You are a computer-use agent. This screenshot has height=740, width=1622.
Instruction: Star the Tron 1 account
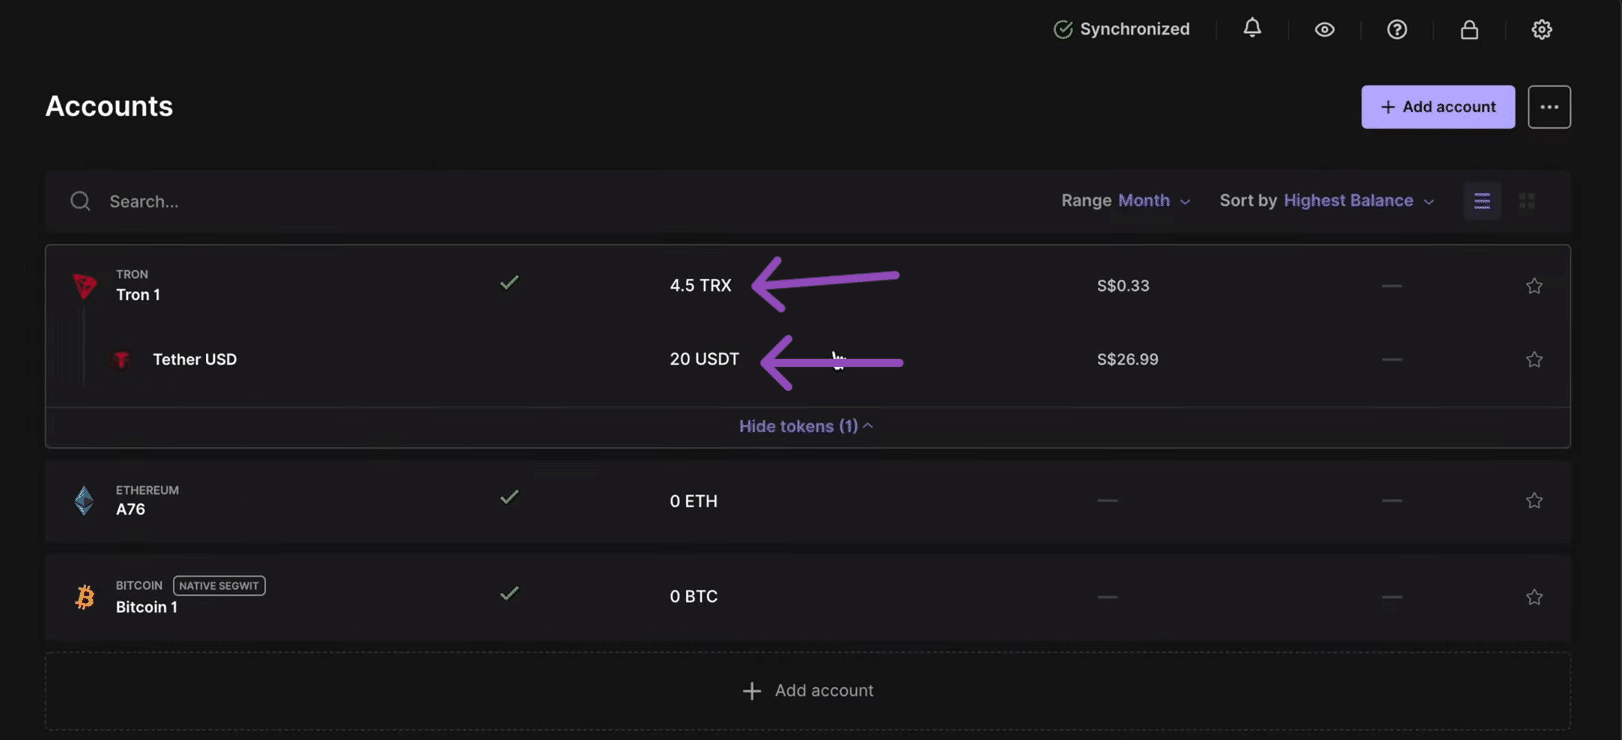tap(1534, 286)
